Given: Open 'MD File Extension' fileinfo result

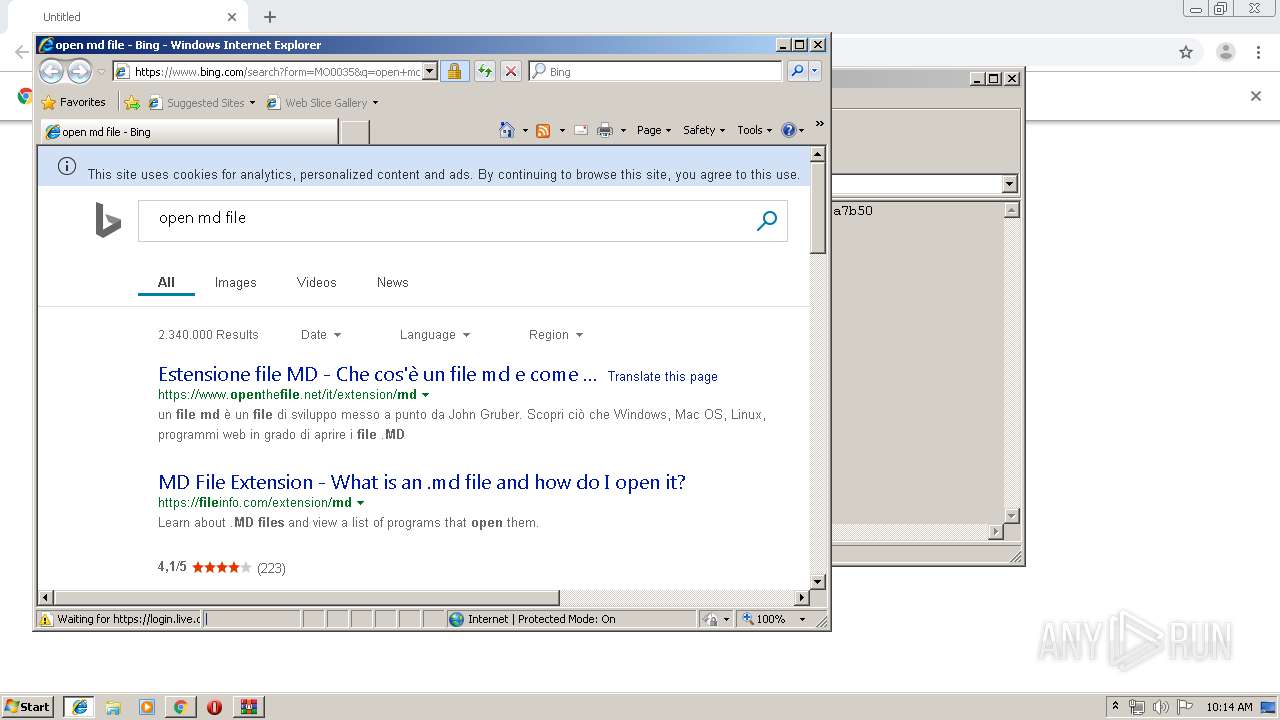Looking at the screenshot, I should click(422, 482).
